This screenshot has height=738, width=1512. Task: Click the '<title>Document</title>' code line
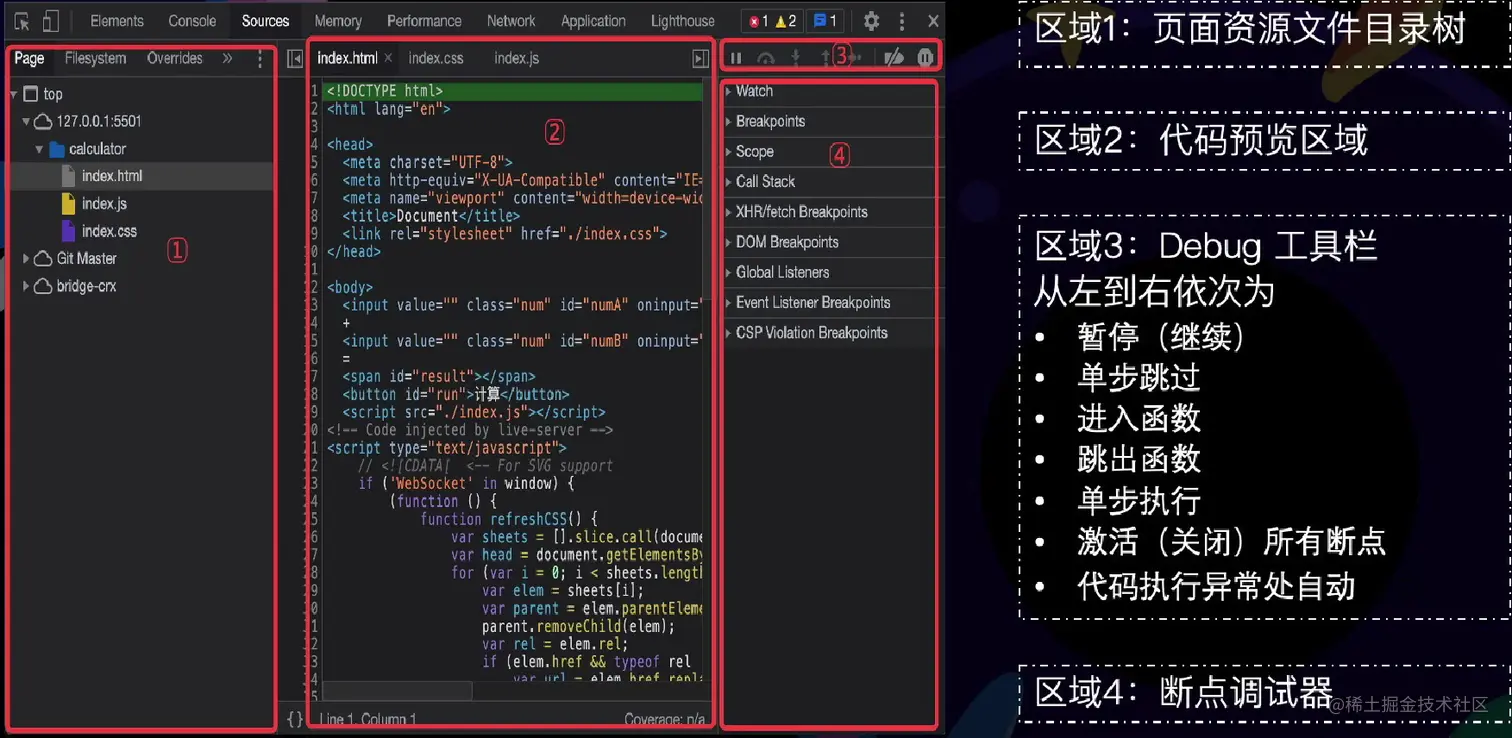click(x=431, y=216)
